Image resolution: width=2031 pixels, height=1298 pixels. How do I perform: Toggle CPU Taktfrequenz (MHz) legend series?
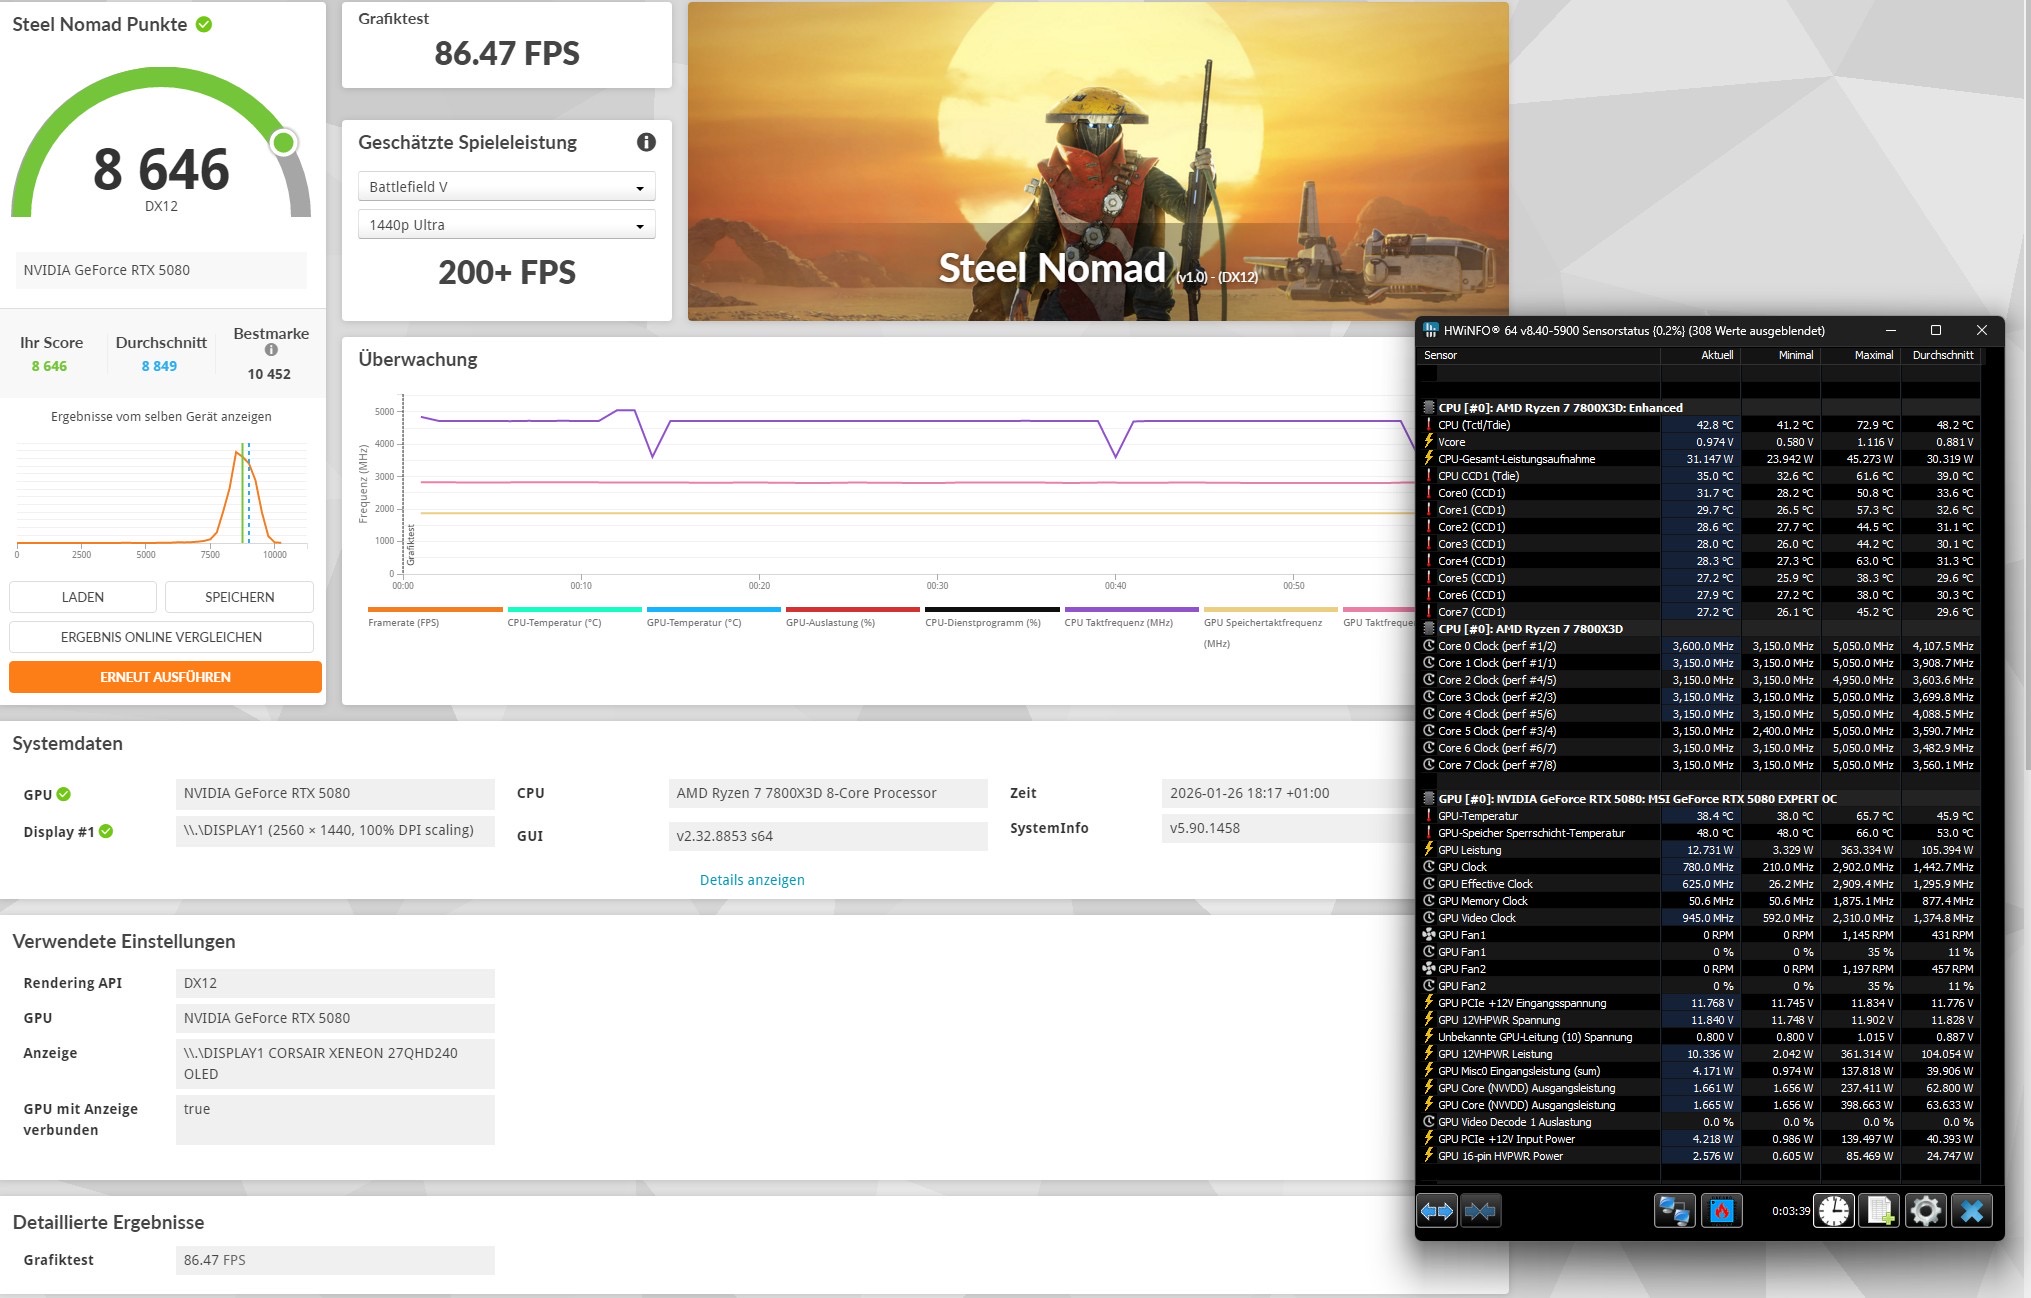tap(1118, 622)
